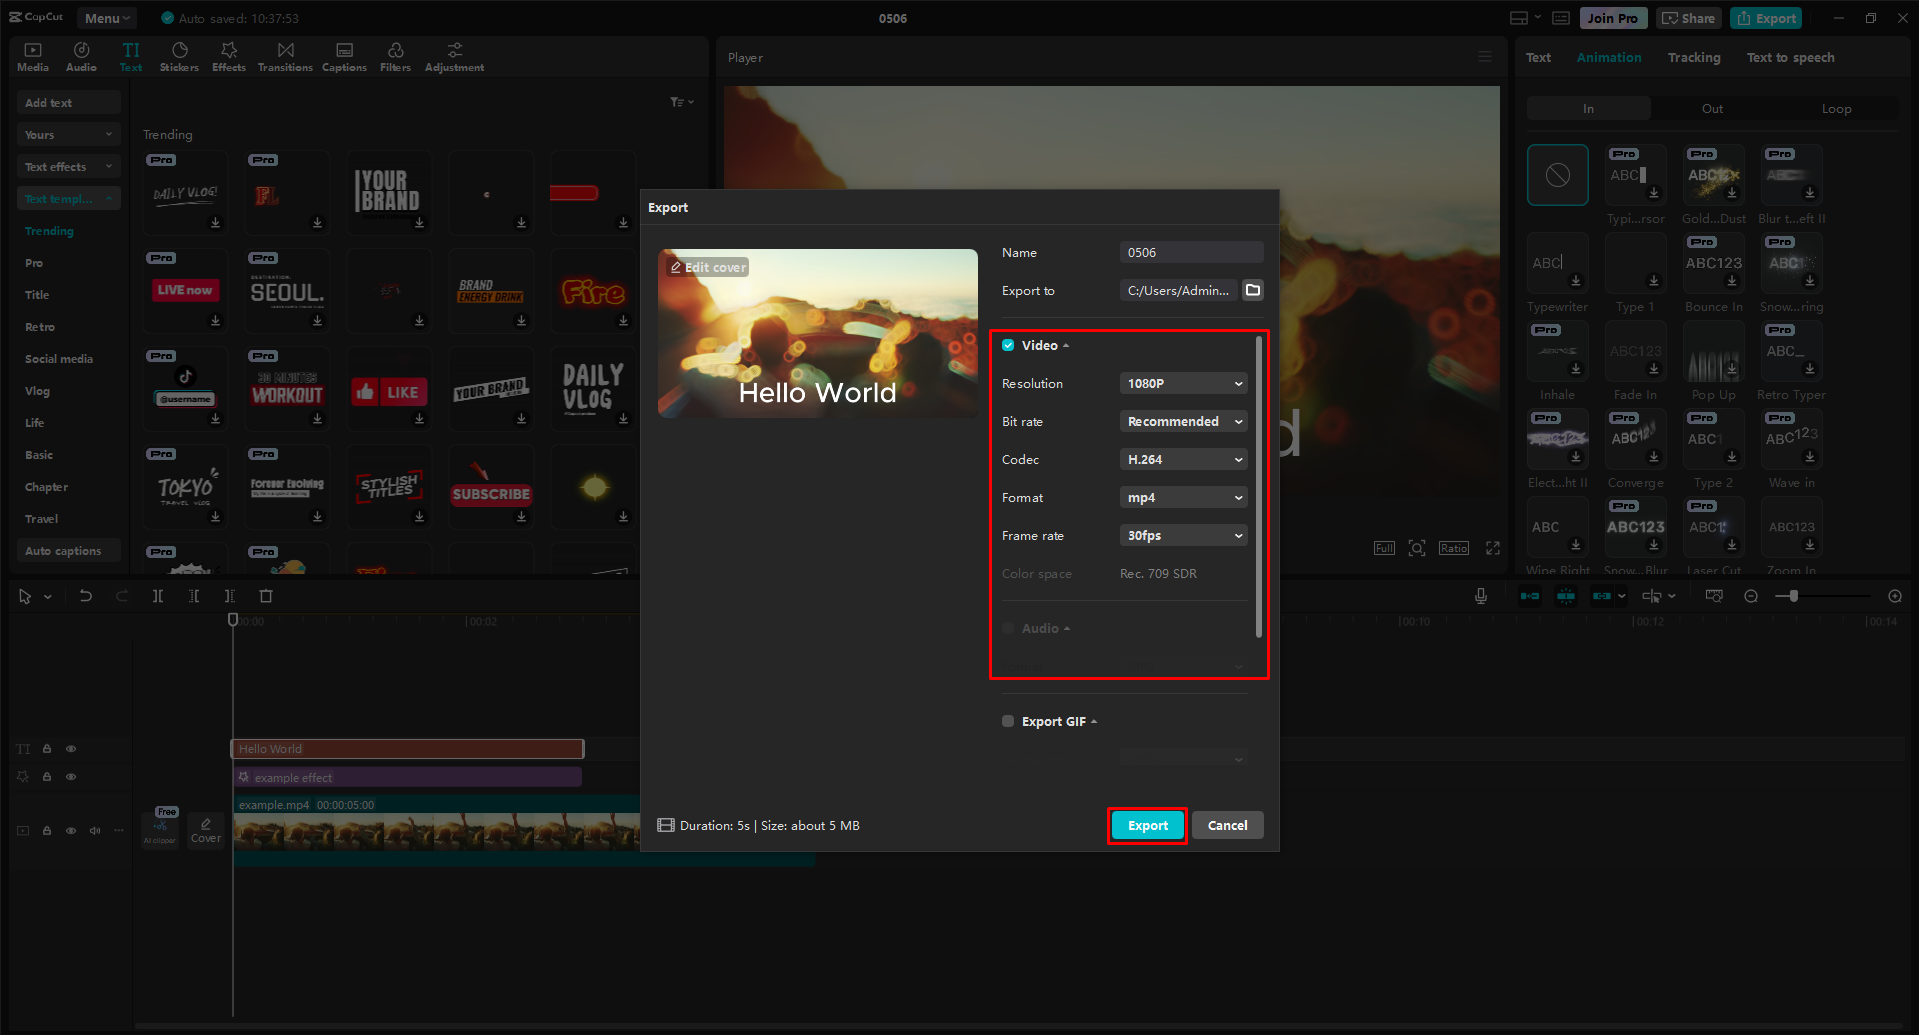
Task: Open the player hamburger menu icon
Action: pos(1485,57)
